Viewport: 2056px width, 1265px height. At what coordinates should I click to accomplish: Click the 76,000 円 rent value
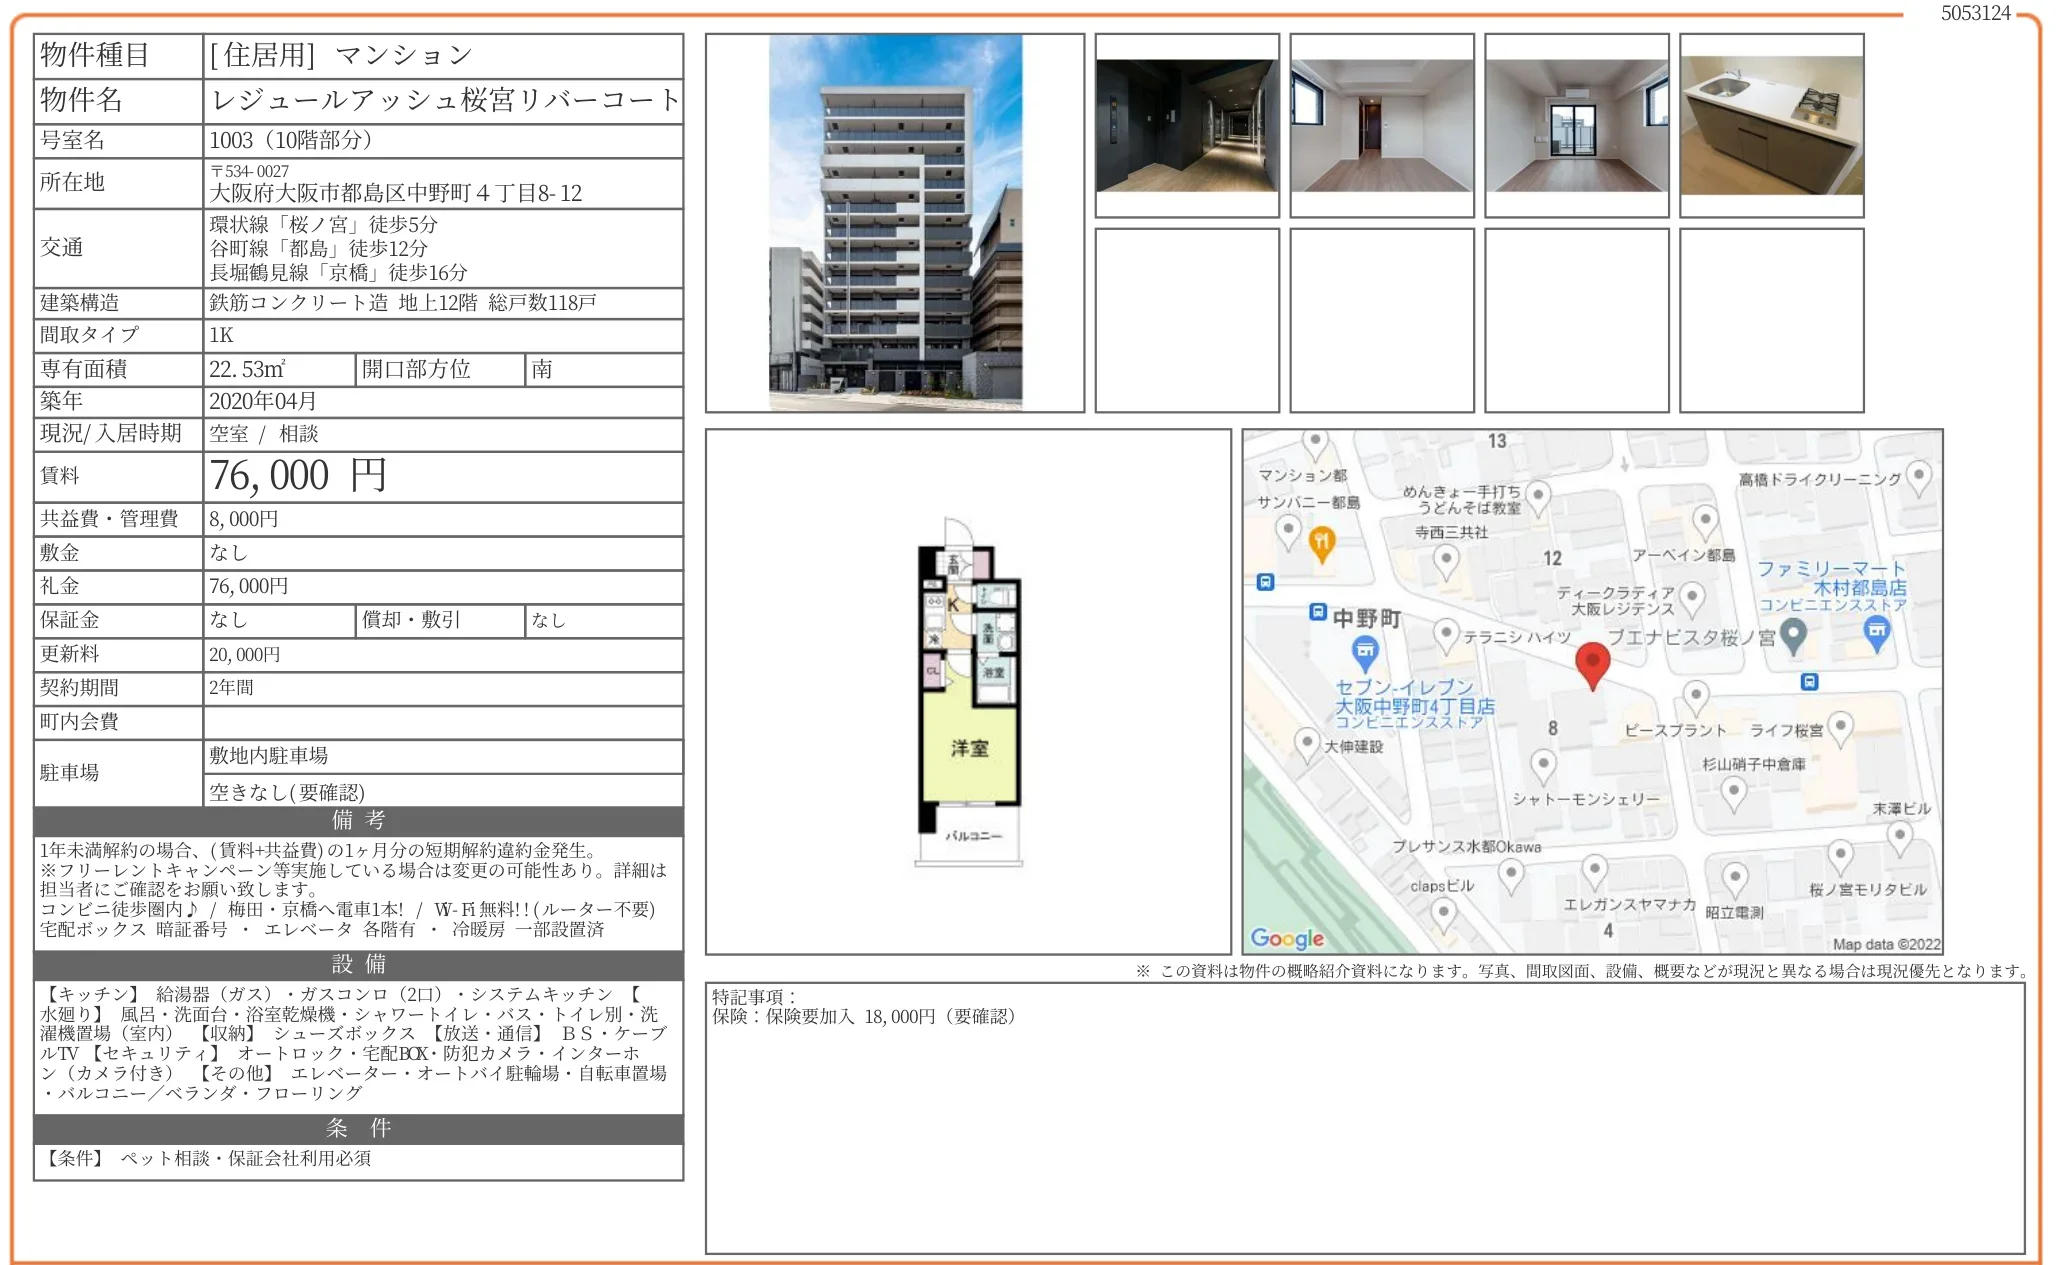(x=298, y=476)
